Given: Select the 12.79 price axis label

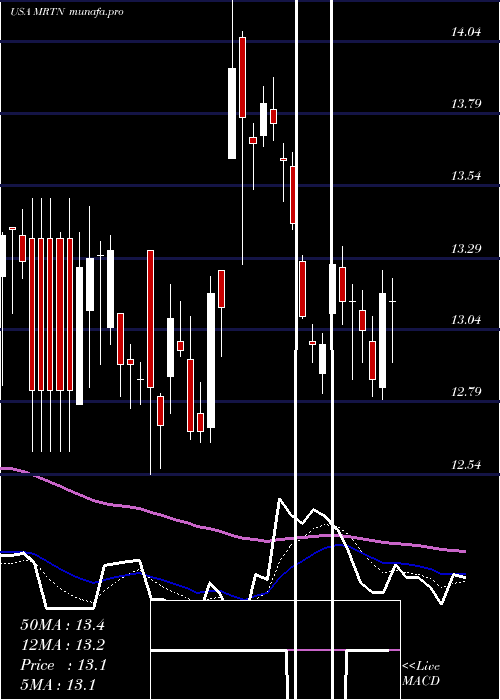Looking at the screenshot, I should click(466, 392).
